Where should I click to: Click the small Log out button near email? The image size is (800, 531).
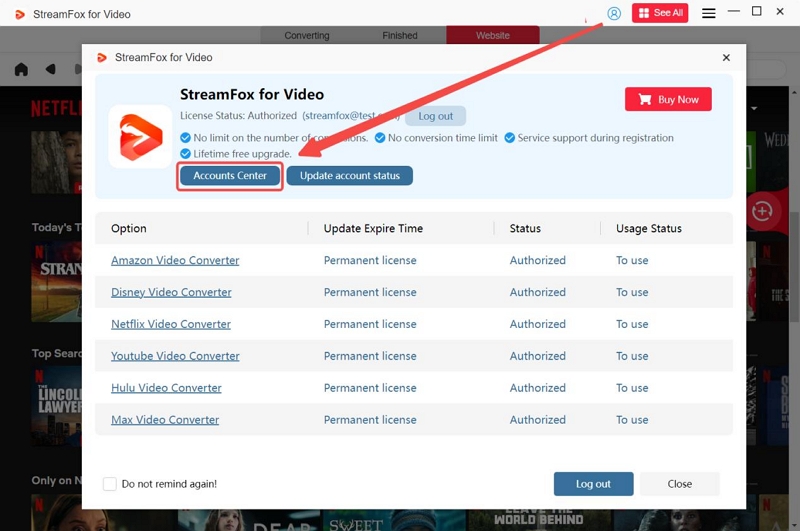click(x=435, y=116)
